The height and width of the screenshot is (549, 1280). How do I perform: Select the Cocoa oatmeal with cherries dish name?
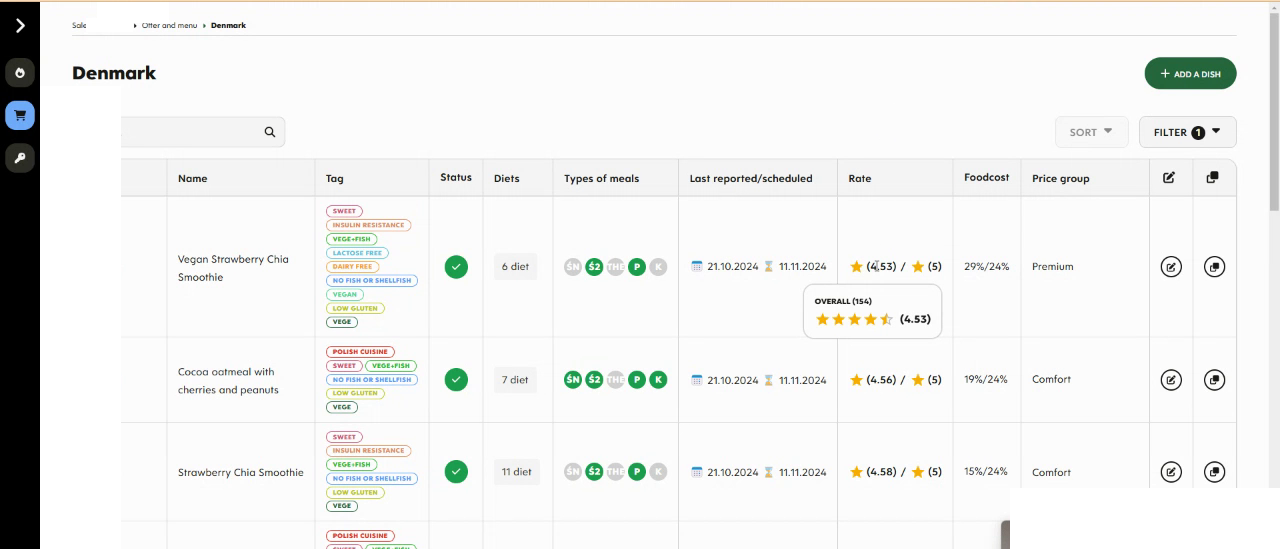[x=228, y=381]
